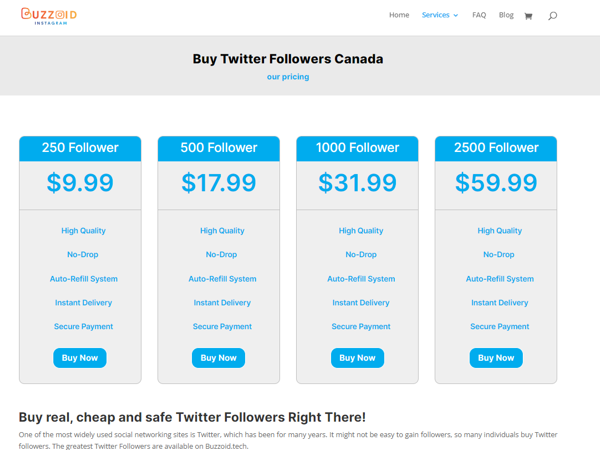Click the $31.99 price

[357, 183]
